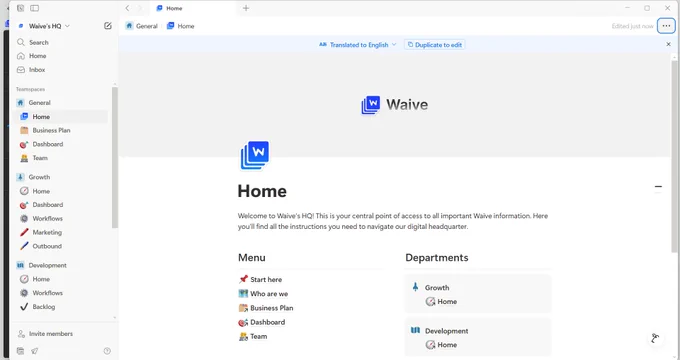The image size is (680, 360).
Task: Click the Waive cover image banner
Action: click(395, 105)
